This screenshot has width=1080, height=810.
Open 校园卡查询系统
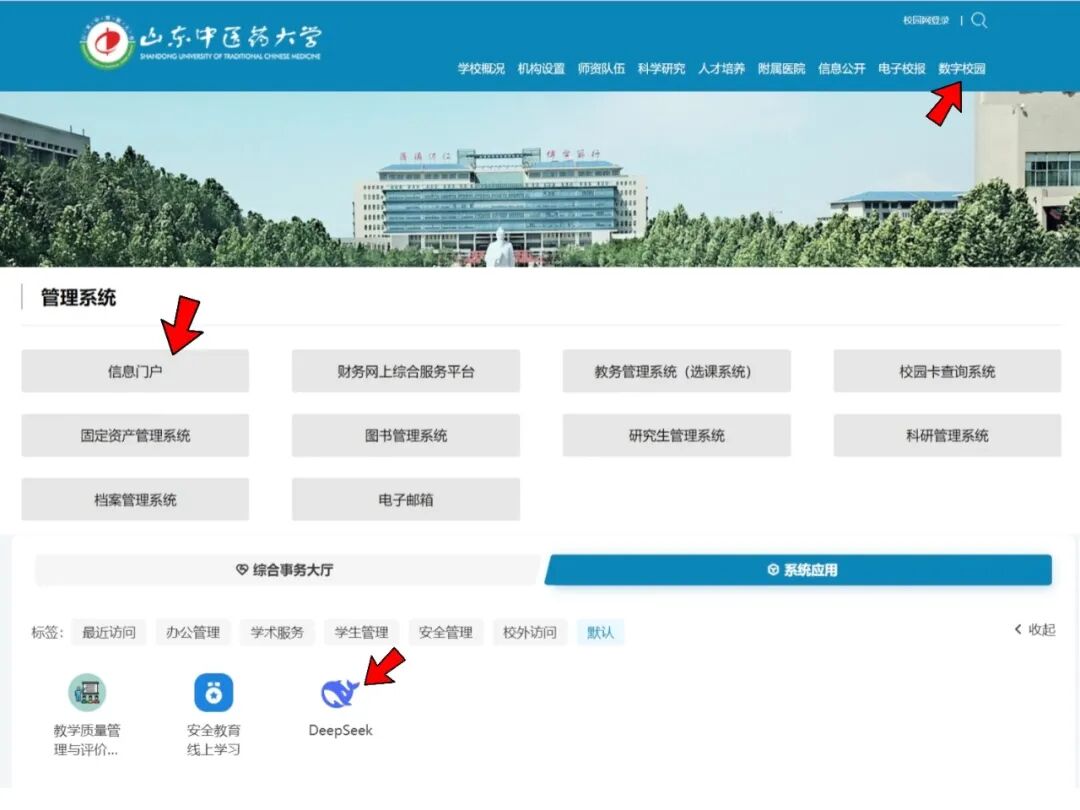point(947,371)
